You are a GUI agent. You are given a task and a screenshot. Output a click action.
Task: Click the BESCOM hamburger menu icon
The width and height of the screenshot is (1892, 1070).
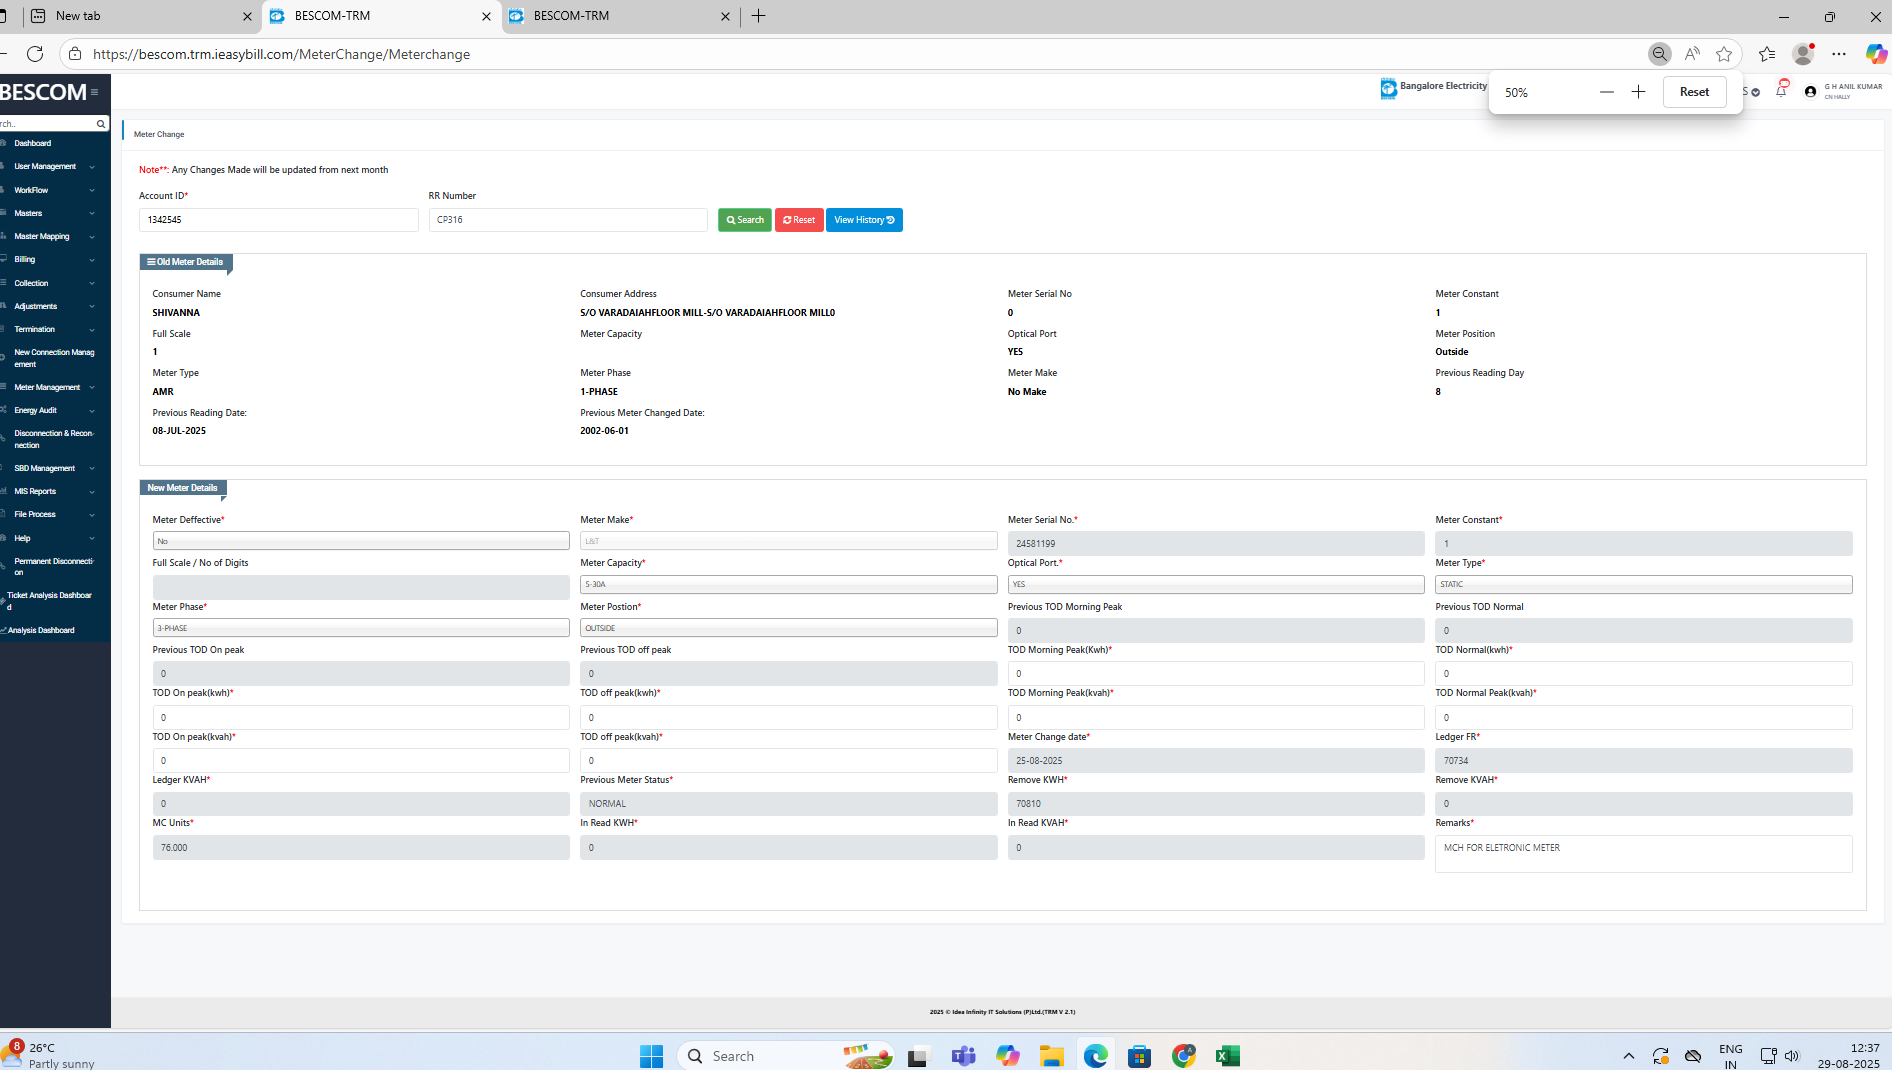coord(94,92)
